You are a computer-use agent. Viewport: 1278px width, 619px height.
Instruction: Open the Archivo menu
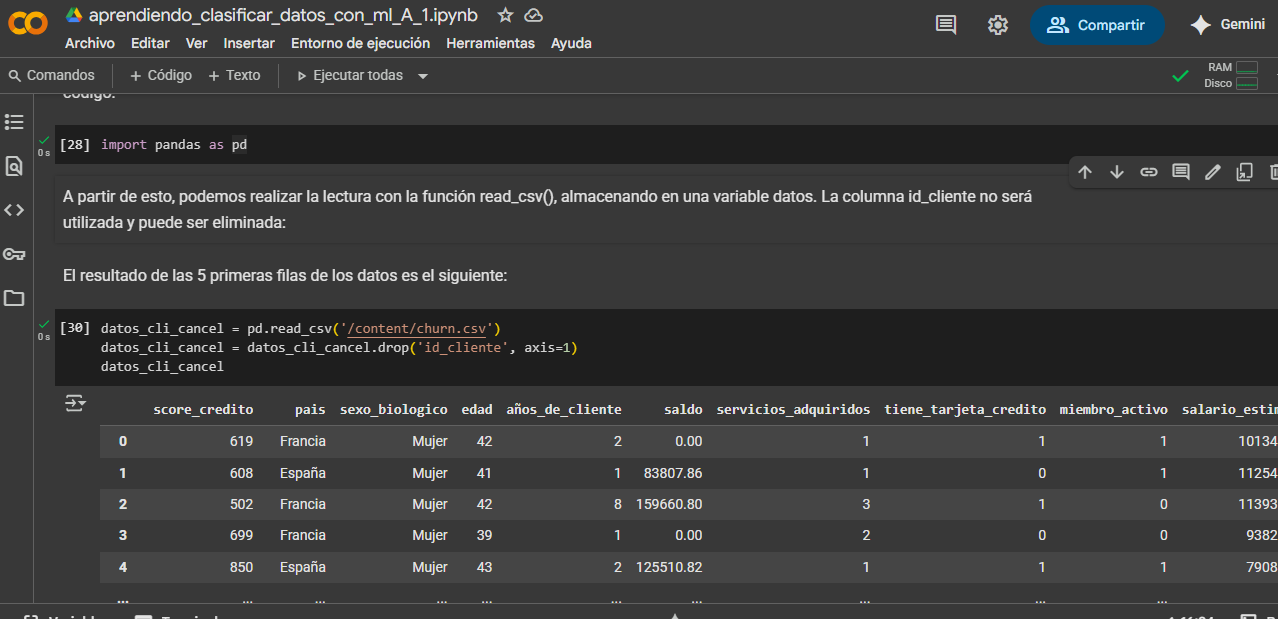(90, 43)
